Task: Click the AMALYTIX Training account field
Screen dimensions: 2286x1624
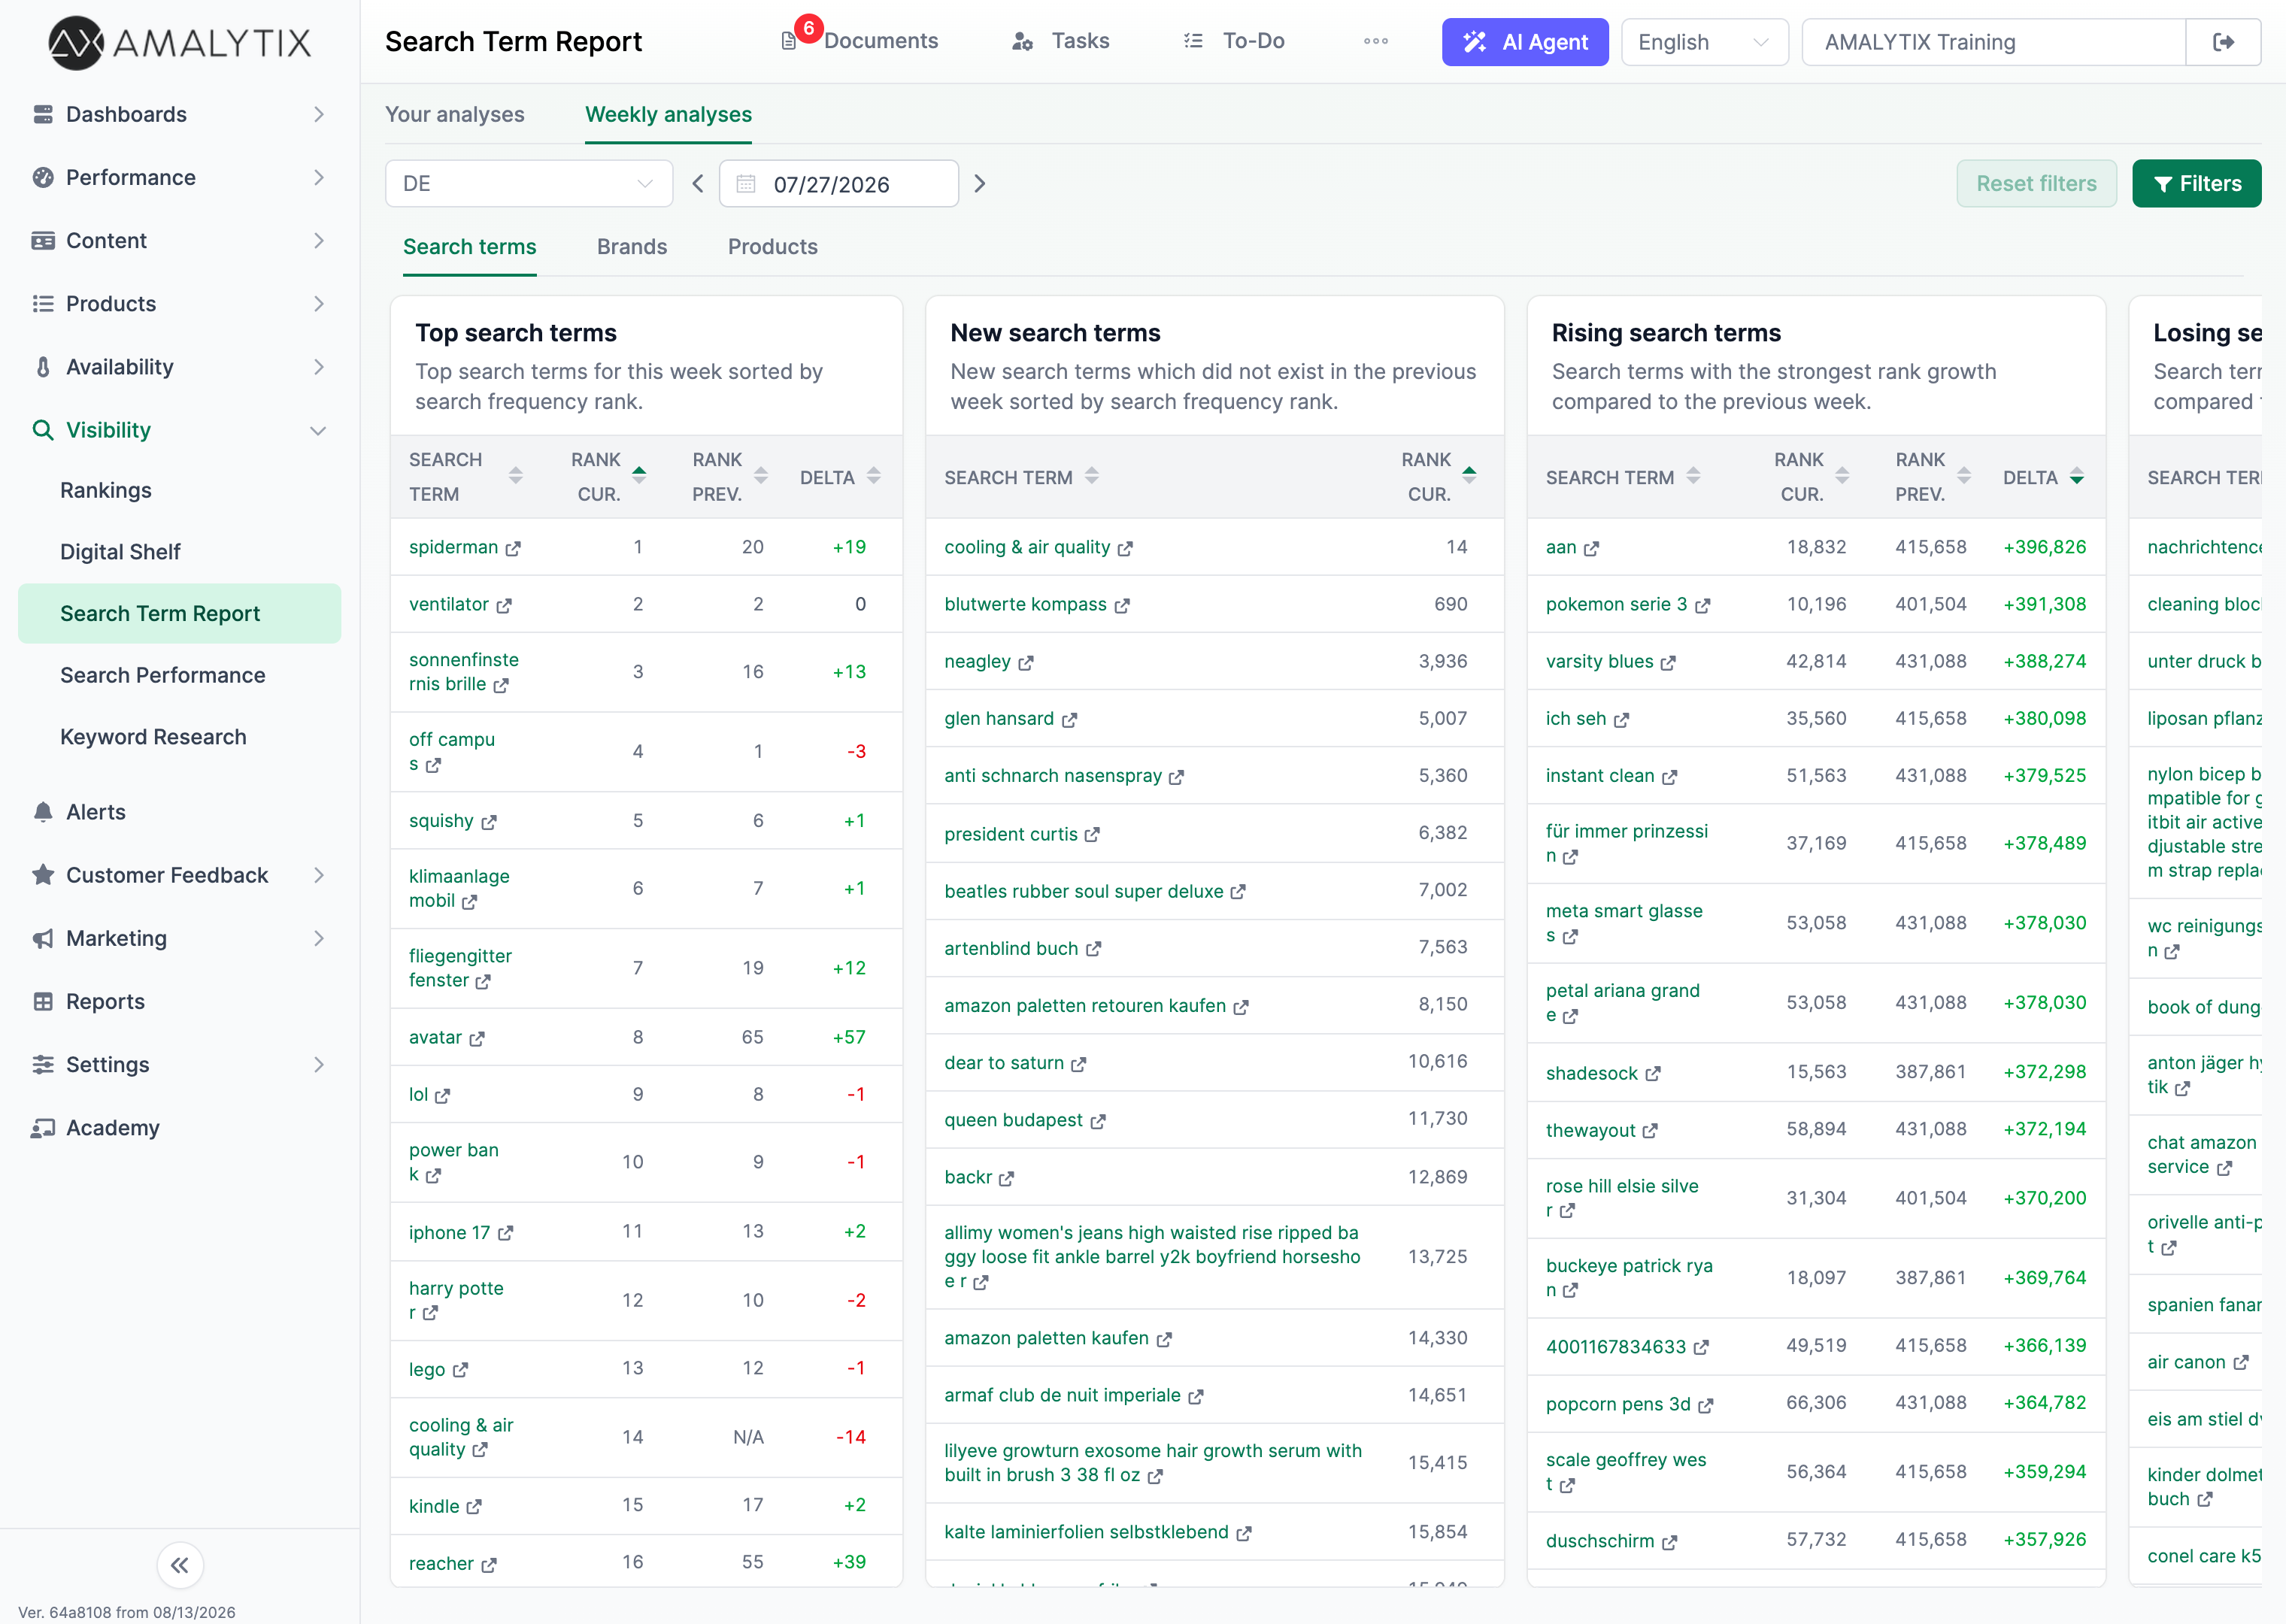Action: click(x=1993, y=42)
